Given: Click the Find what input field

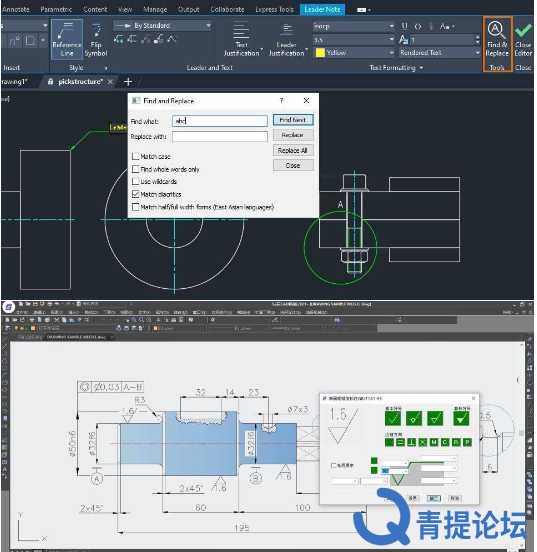Looking at the screenshot, I should pyautogui.click(x=220, y=121).
